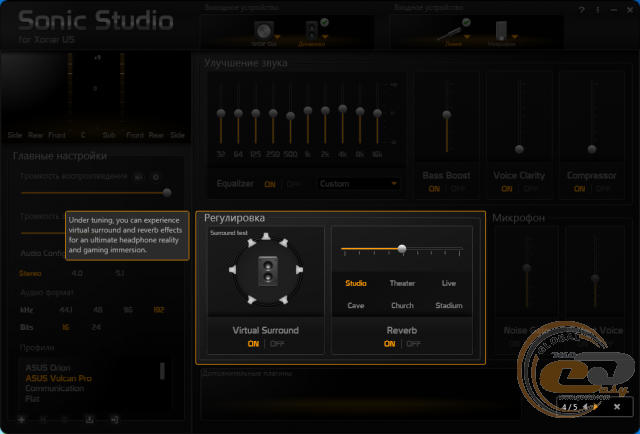Select the Микрофон input device icon
The height and width of the screenshot is (434, 640).
(x=501, y=31)
